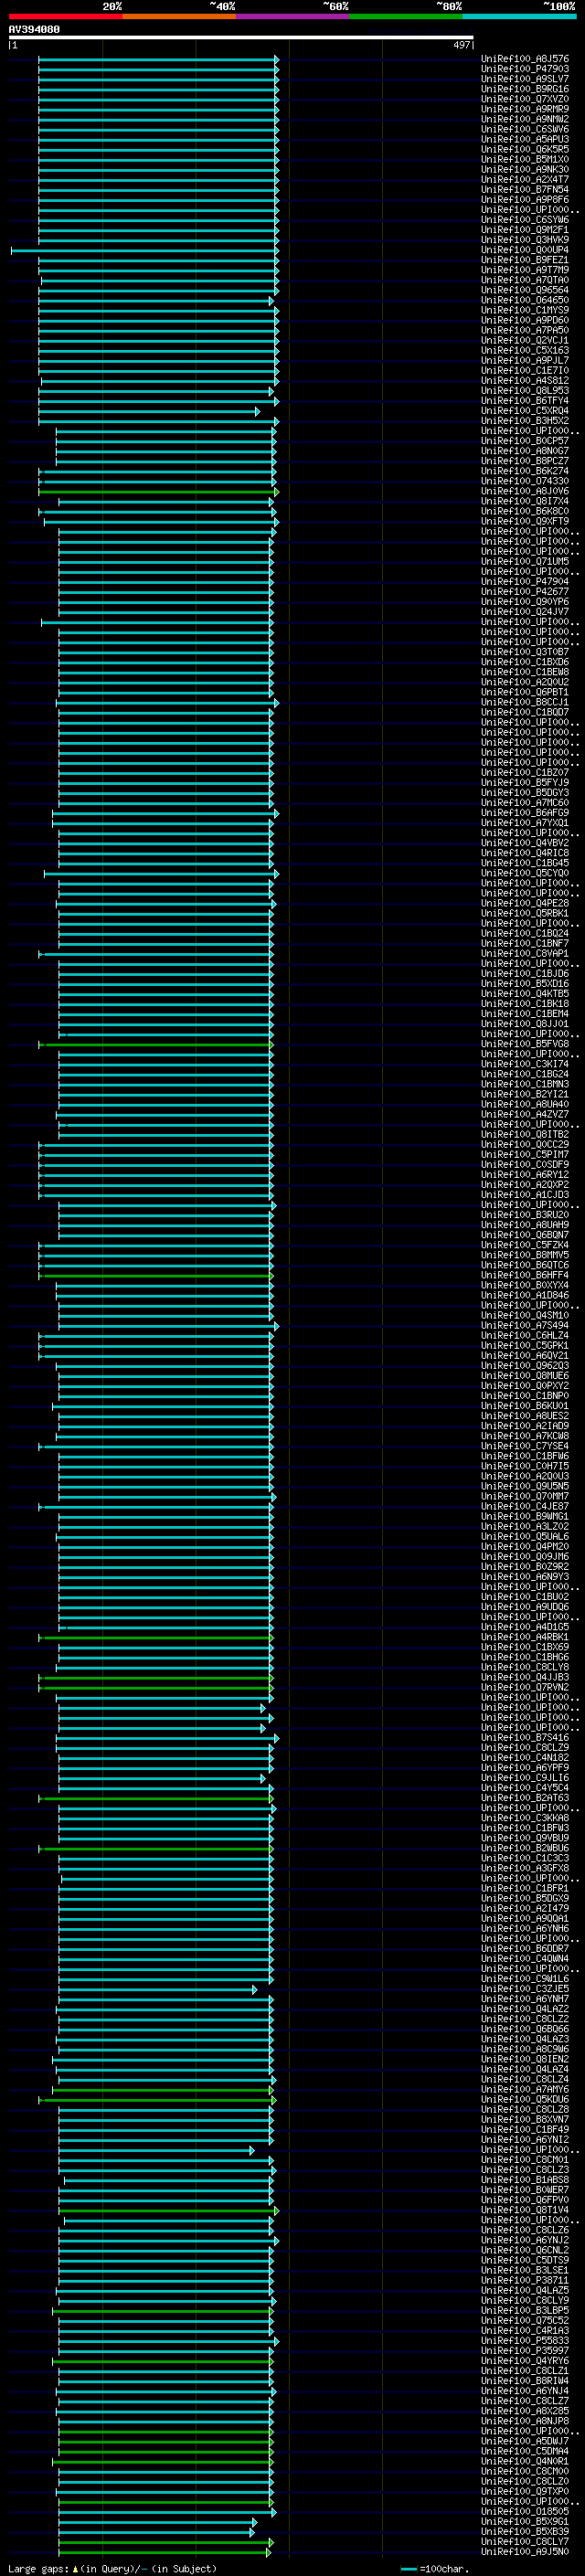Select the UniRef100_B8XVN7 label
Screen dimensions: 585x2576
(525, 2119)
